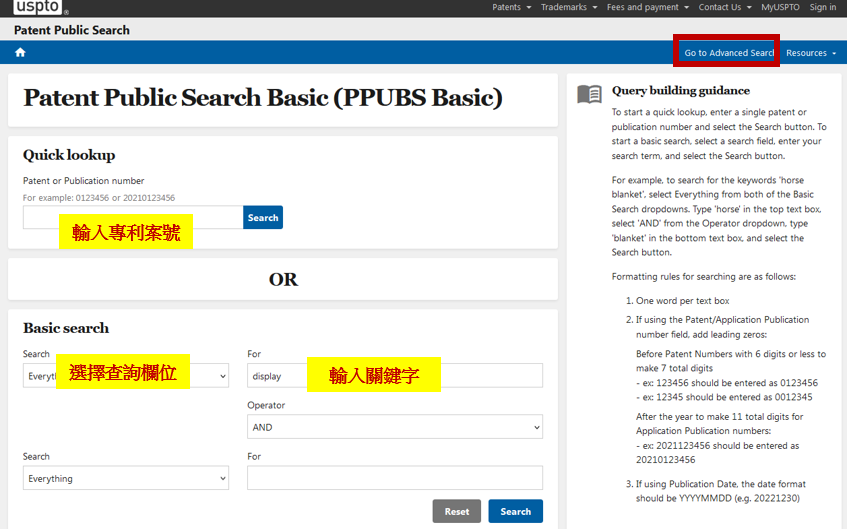Image resolution: width=849 pixels, height=531 pixels.
Task: Open the MyUSPTO link
Action: [780, 7]
